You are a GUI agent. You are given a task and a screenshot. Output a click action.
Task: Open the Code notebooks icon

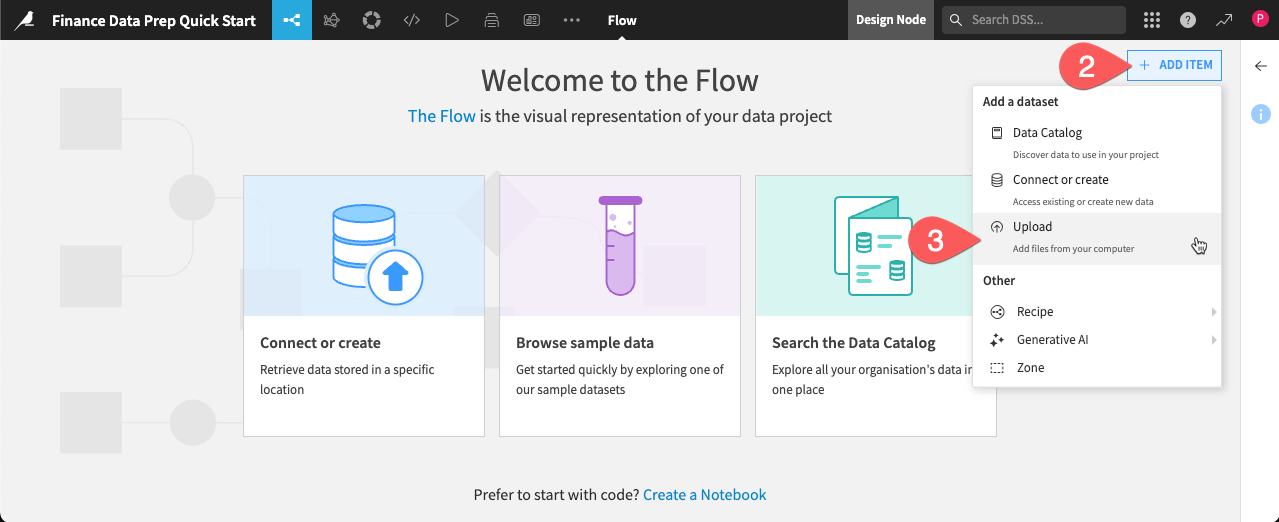coord(412,20)
